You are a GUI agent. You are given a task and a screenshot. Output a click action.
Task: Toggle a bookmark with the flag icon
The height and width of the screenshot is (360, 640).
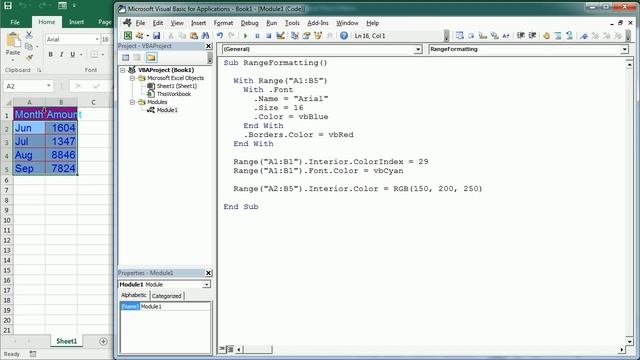pos(584,36)
